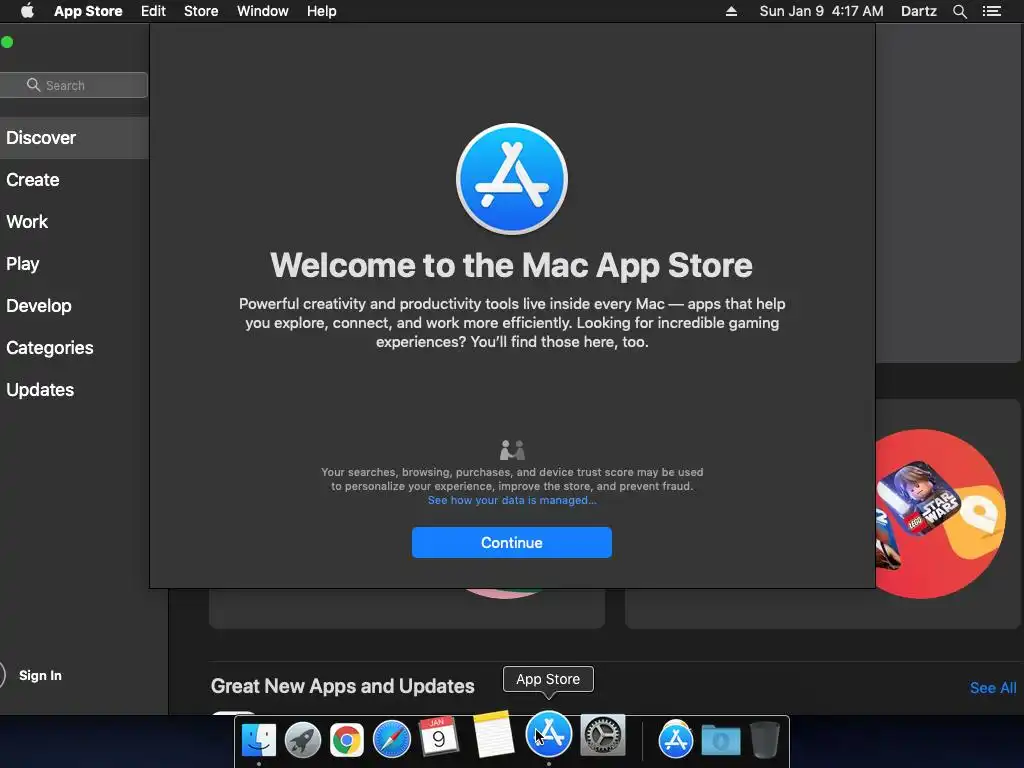Click the privacy handshake icon

click(x=512, y=450)
